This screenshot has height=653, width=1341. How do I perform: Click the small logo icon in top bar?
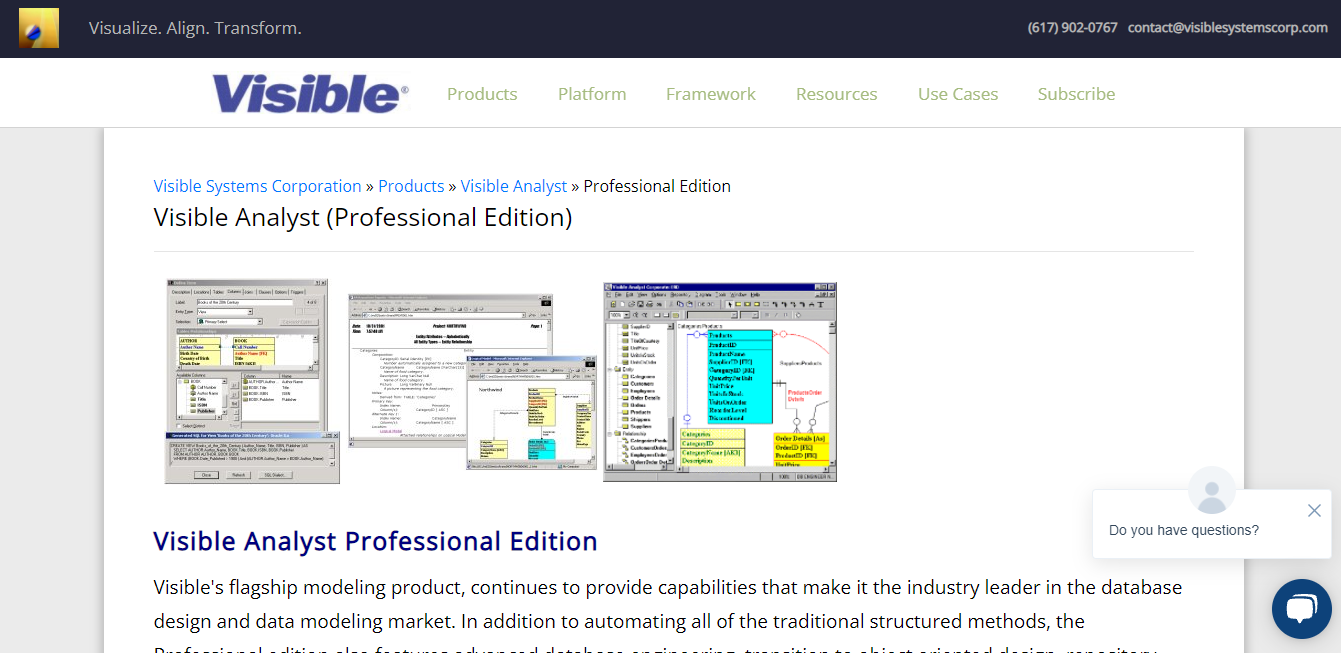(x=39, y=28)
